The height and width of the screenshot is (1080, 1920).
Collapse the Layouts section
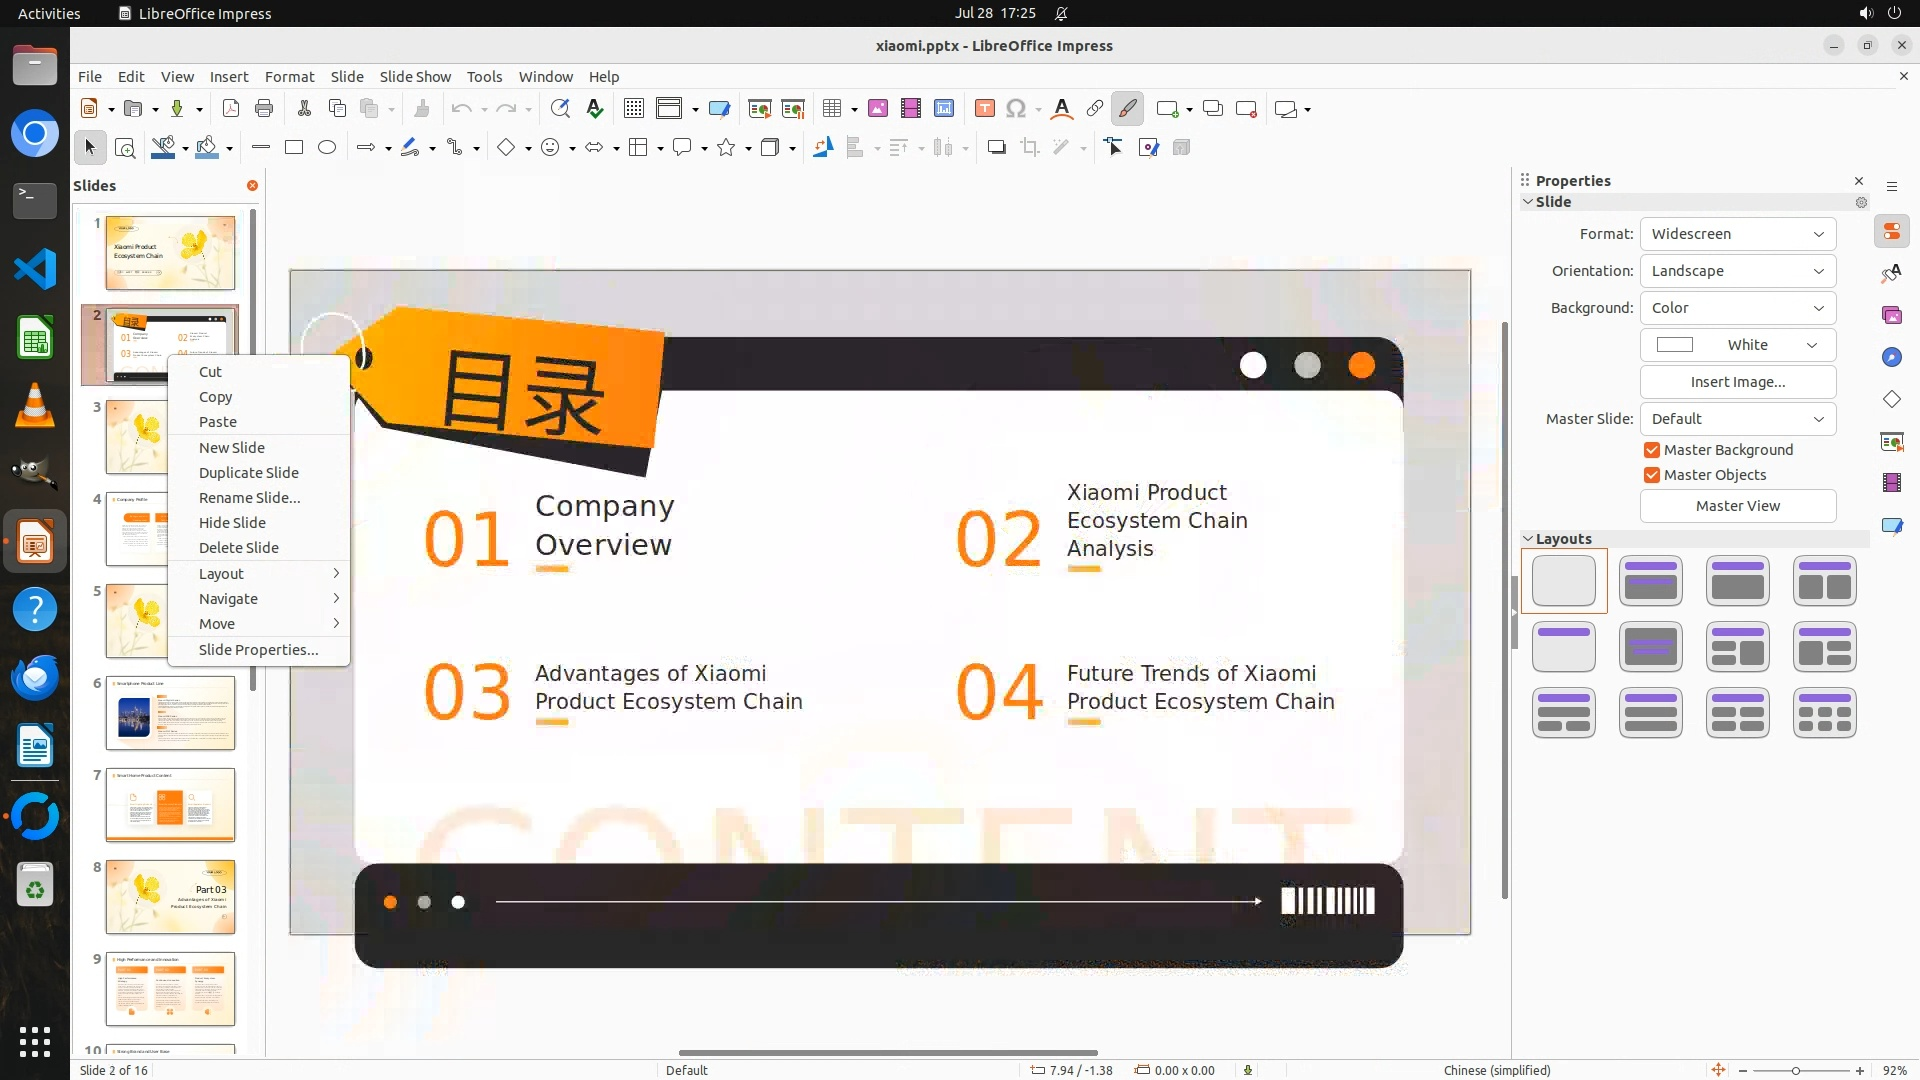[x=1528, y=539]
